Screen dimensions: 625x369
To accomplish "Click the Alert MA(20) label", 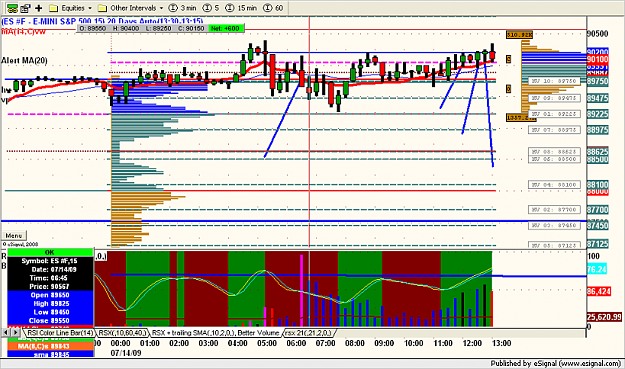I will [24, 61].
